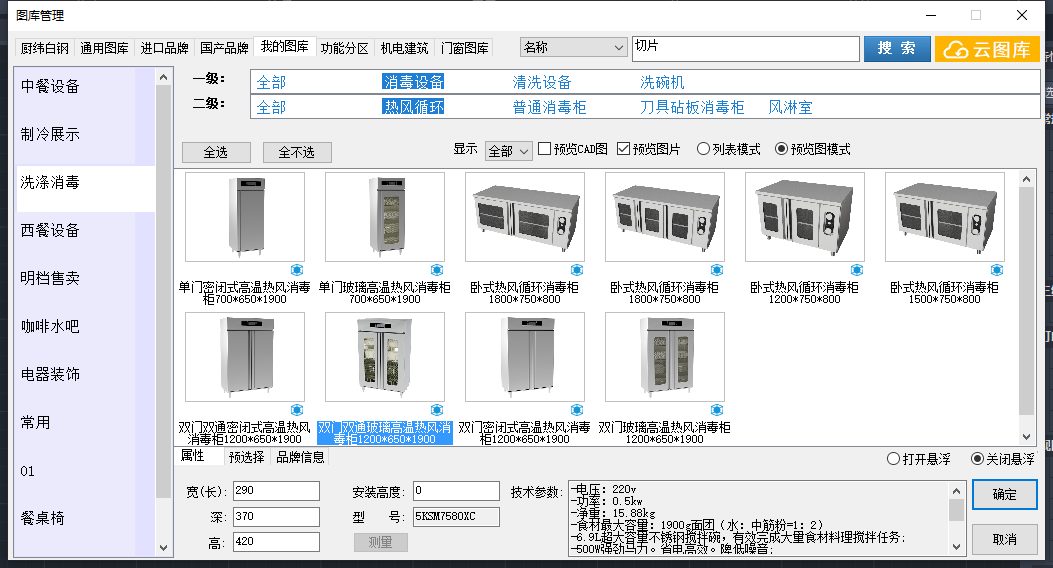Switch to the 进口品牌 tab
This screenshot has height=568, width=1053.
pos(164,48)
